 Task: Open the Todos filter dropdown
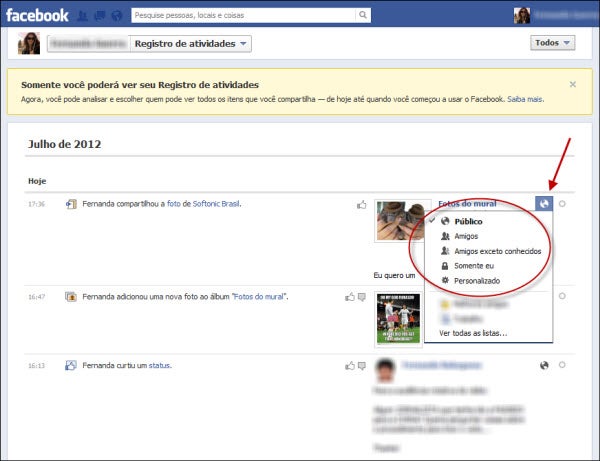552,43
